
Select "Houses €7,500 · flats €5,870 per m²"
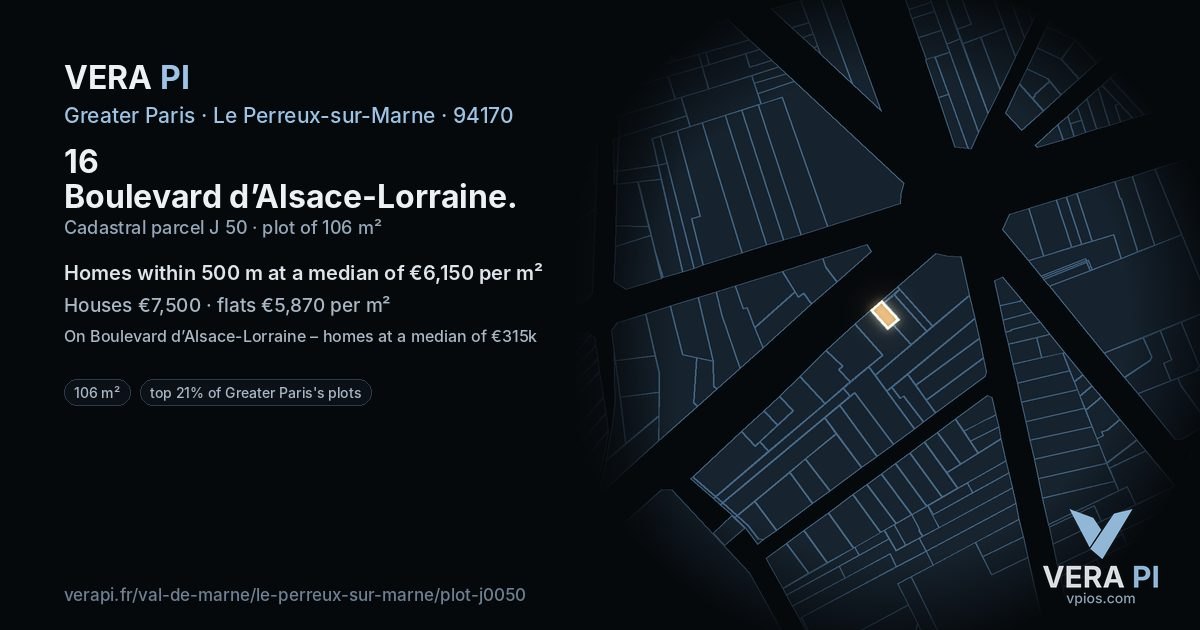pos(227,305)
